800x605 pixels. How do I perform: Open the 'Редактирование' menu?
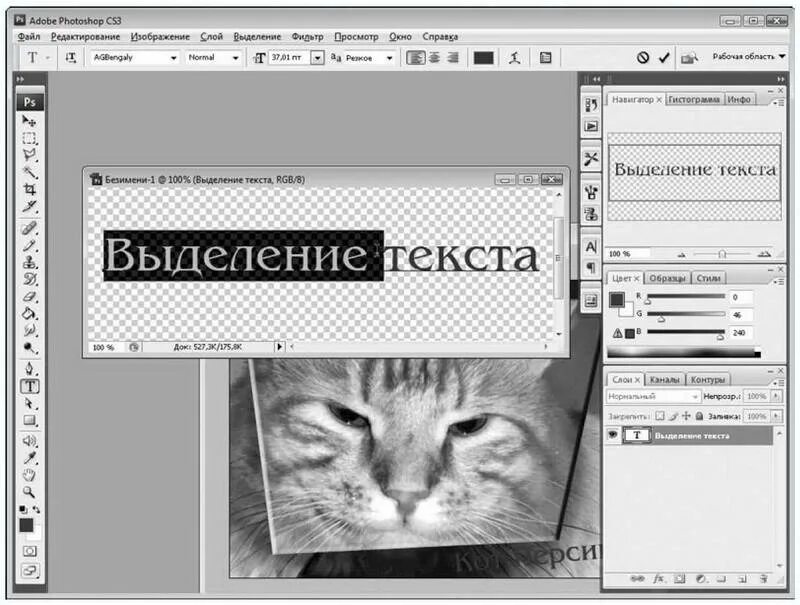(x=85, y=37)
